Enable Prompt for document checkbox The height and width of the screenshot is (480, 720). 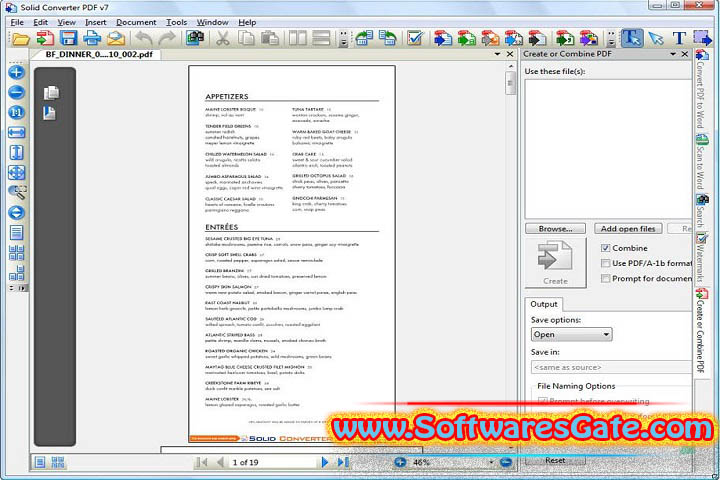click(606, 278)
